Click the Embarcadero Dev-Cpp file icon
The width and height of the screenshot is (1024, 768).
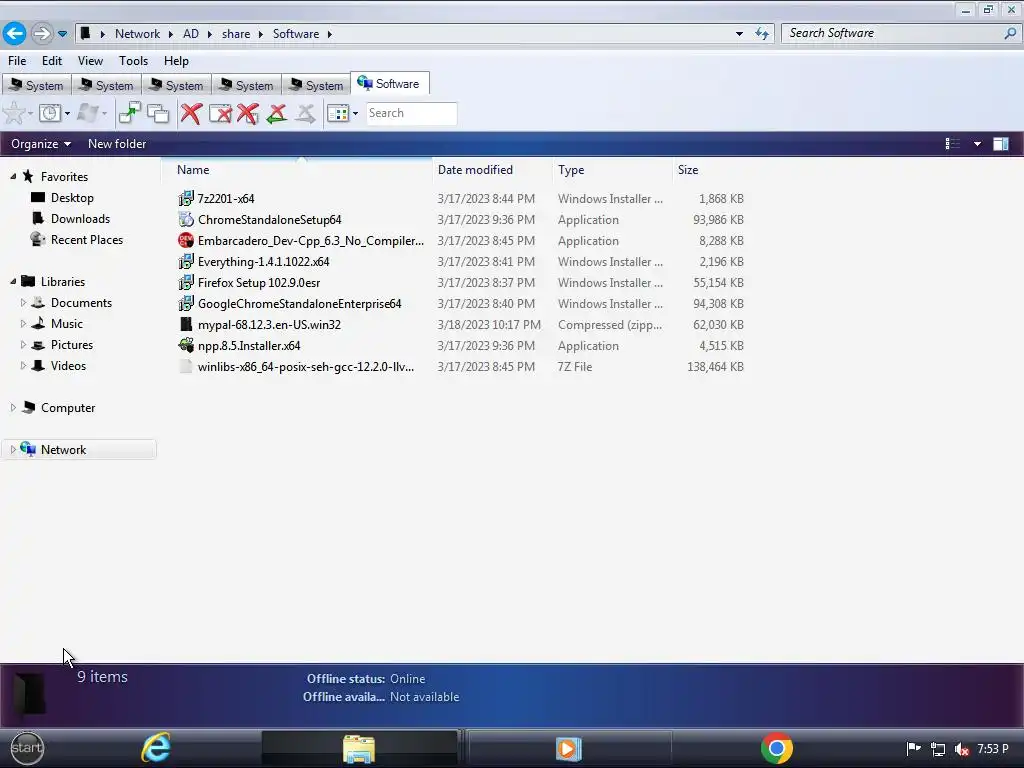click(x=186, y=240)
